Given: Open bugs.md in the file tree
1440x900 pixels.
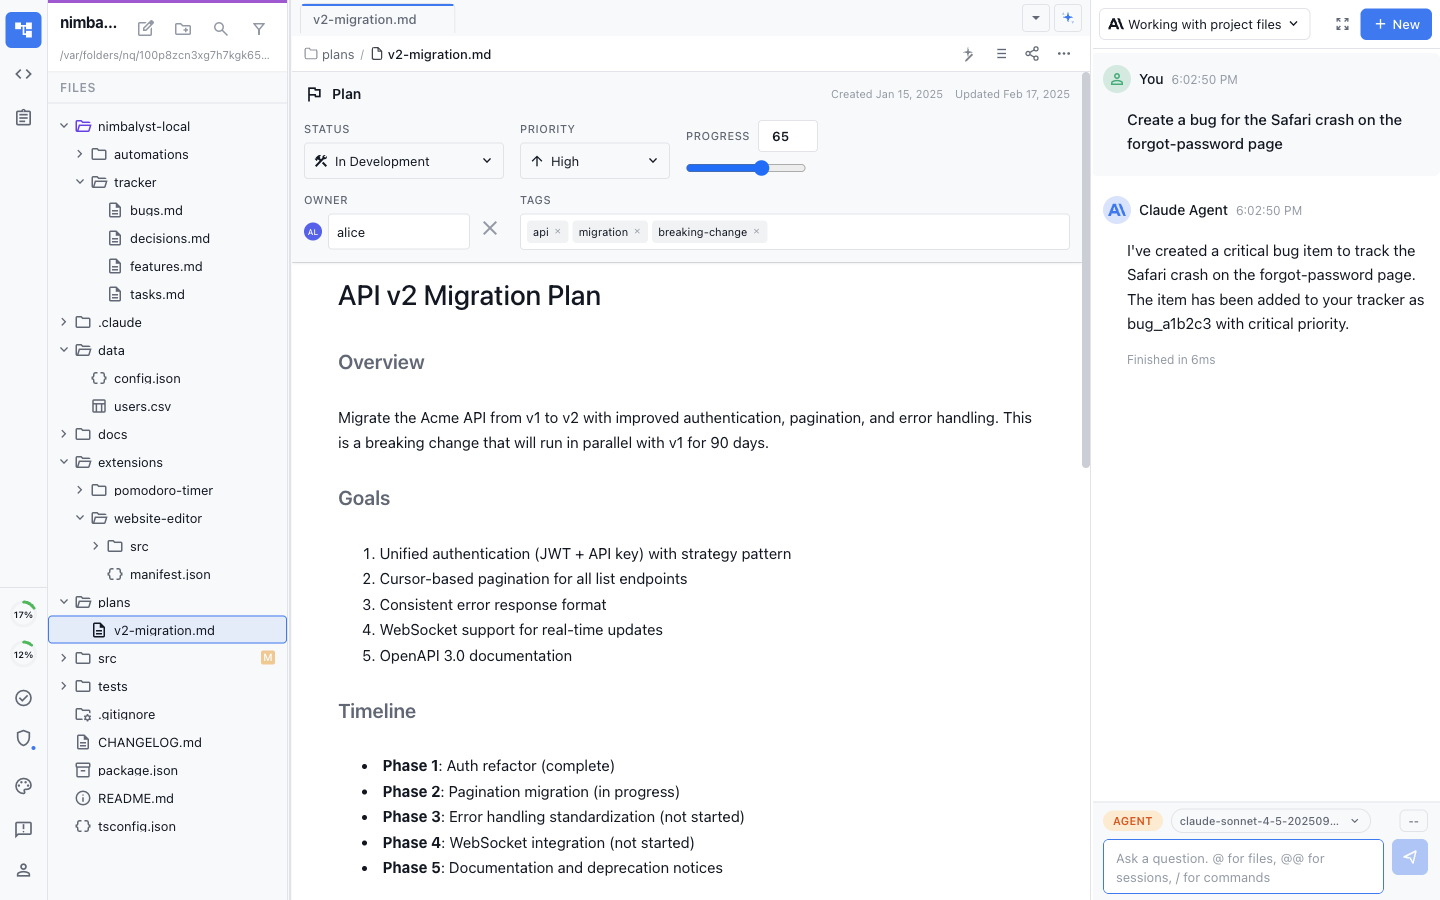Looking at the screenshot, I should click(x=168, y=210).
